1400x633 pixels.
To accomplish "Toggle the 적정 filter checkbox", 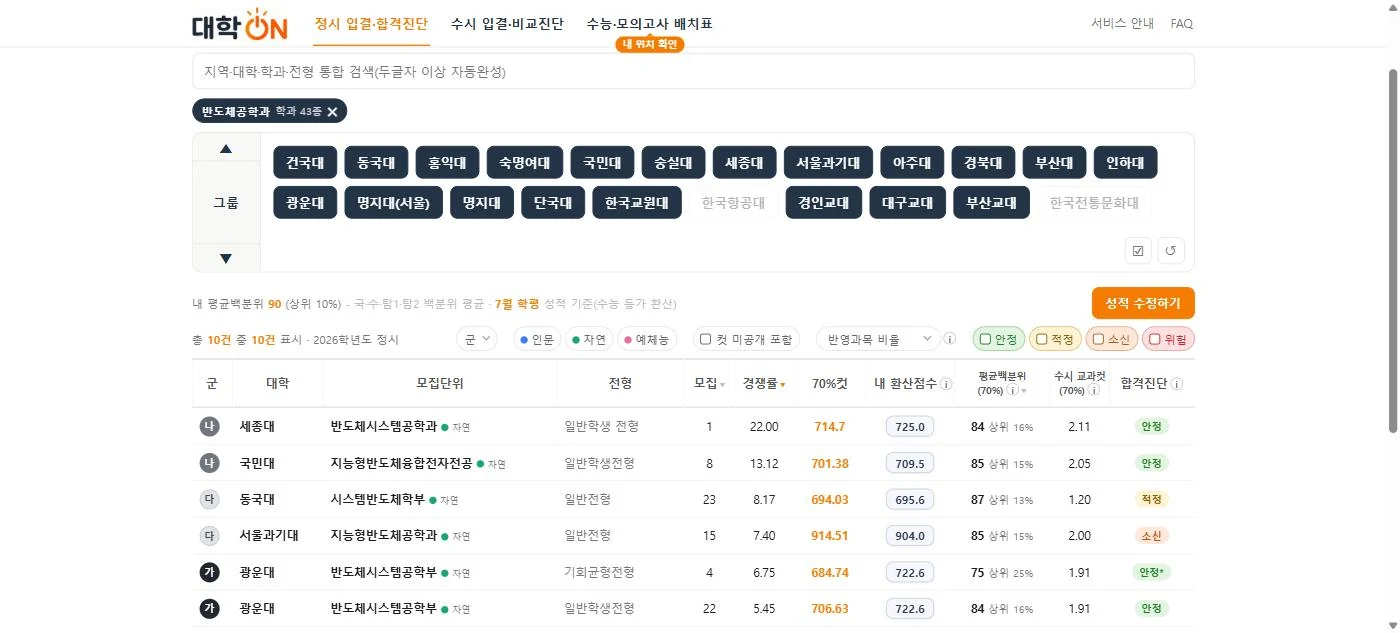I will pos(1041,339).
